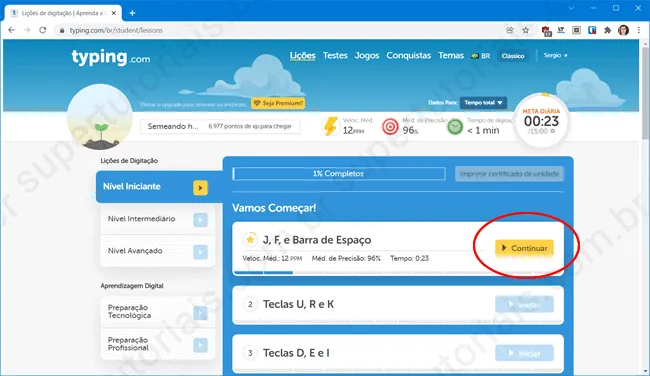
Task: Click the Meta Diária 00:23 timer circle
Action: (541, 121)
